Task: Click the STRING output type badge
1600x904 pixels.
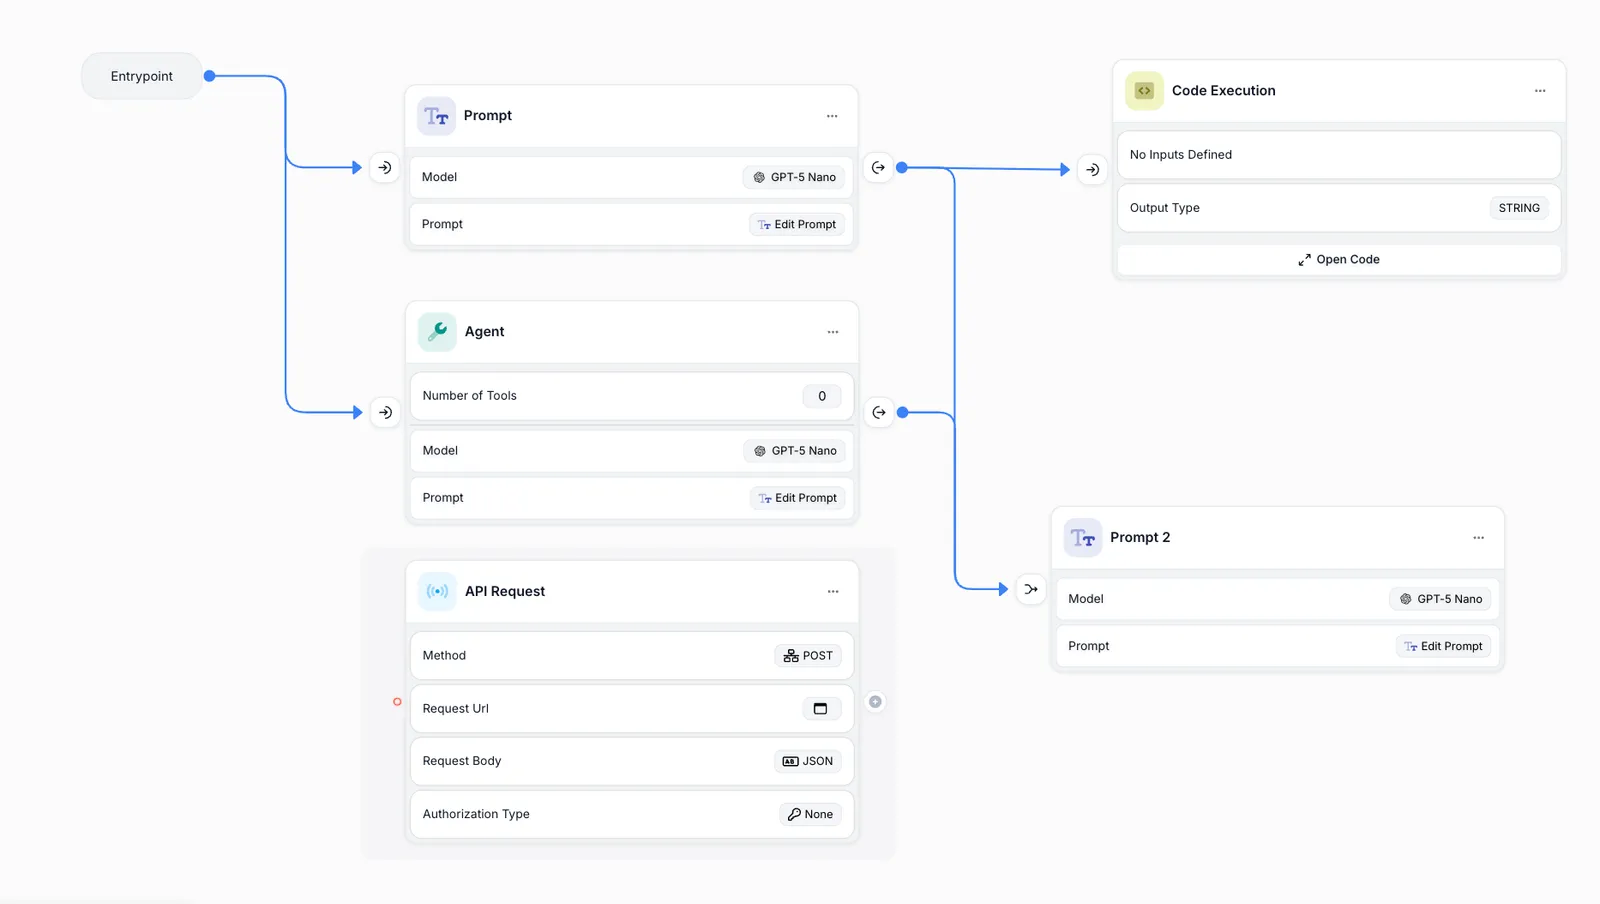Action: (x=1519, y=208)
